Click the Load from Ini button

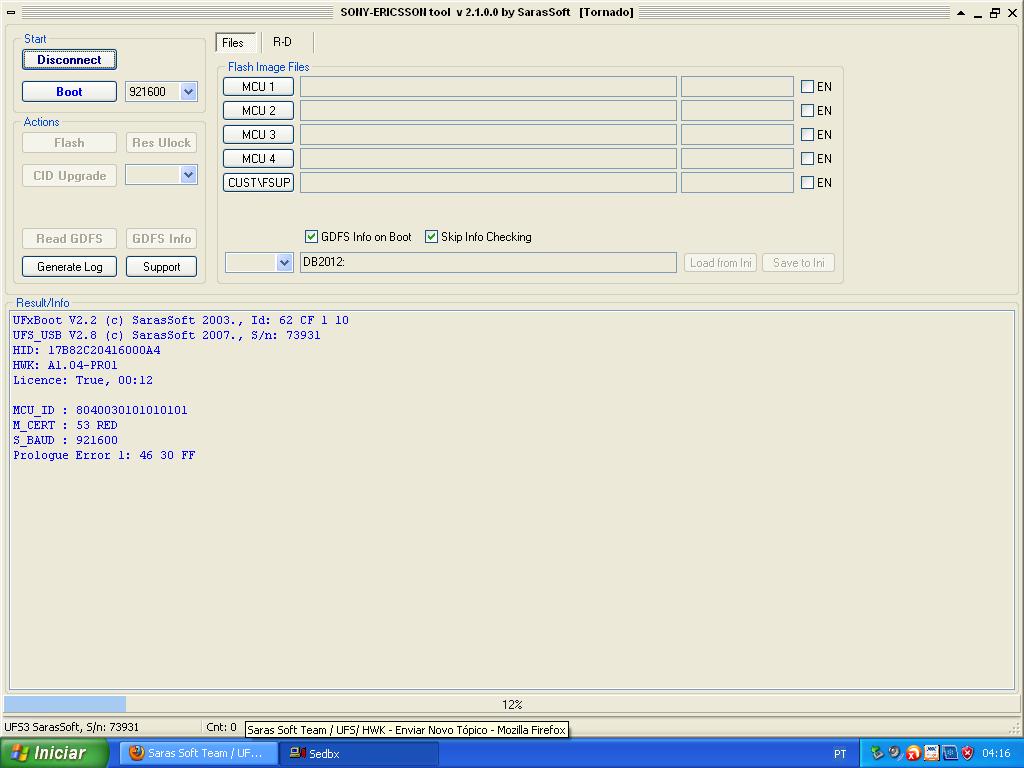(x=720, y=263)
